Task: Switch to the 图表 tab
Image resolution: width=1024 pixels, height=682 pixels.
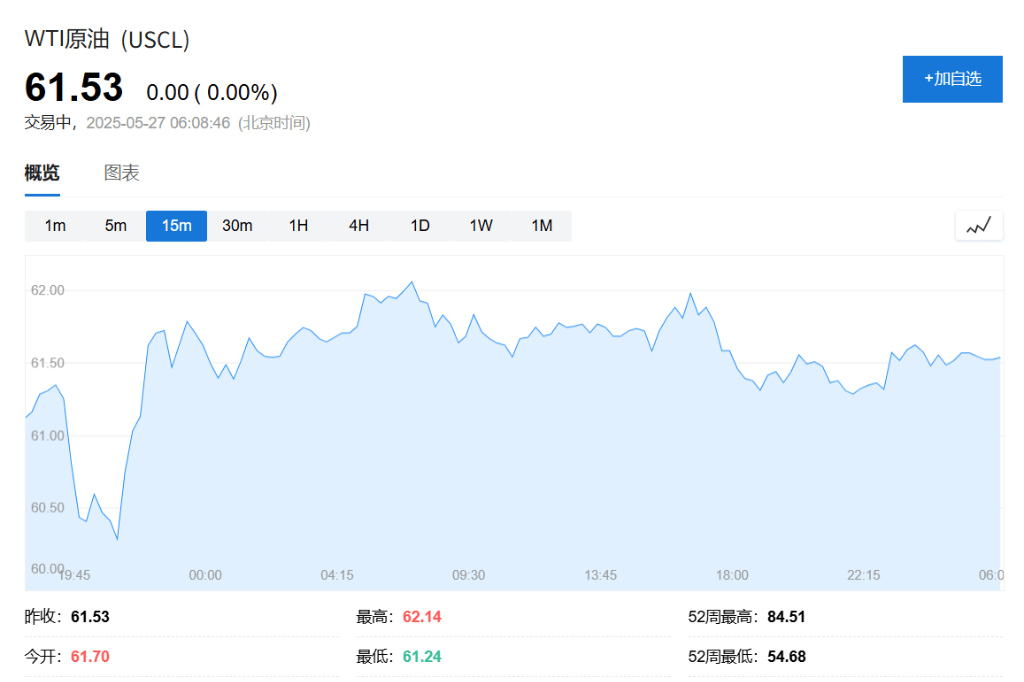Action: [121, 173]
